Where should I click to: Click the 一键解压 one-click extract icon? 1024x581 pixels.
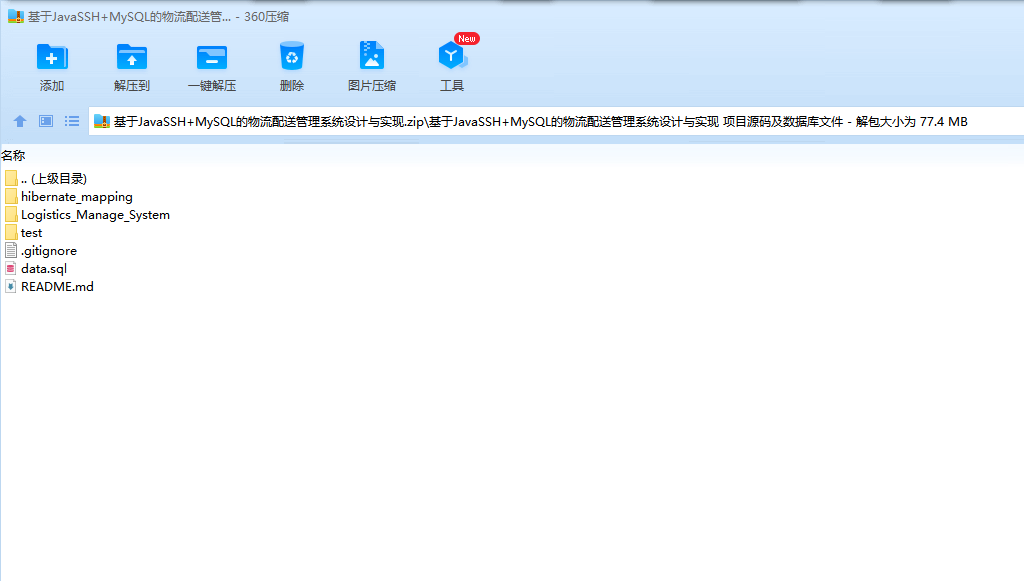coord(212,57)
